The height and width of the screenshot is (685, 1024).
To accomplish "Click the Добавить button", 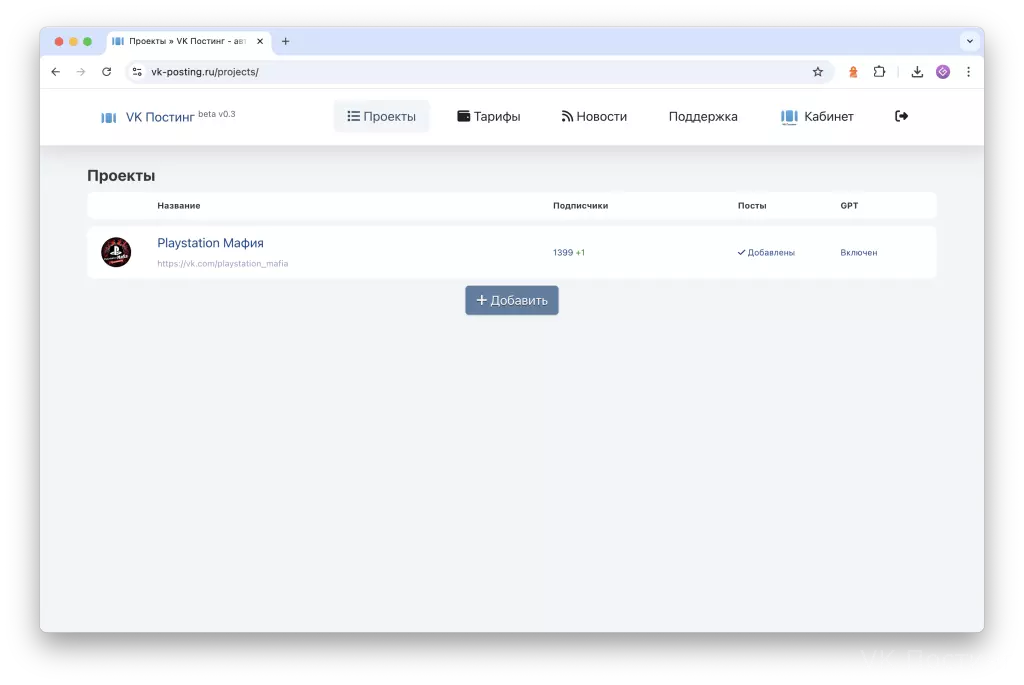I will pyautogui.click(x=511, y=300).
